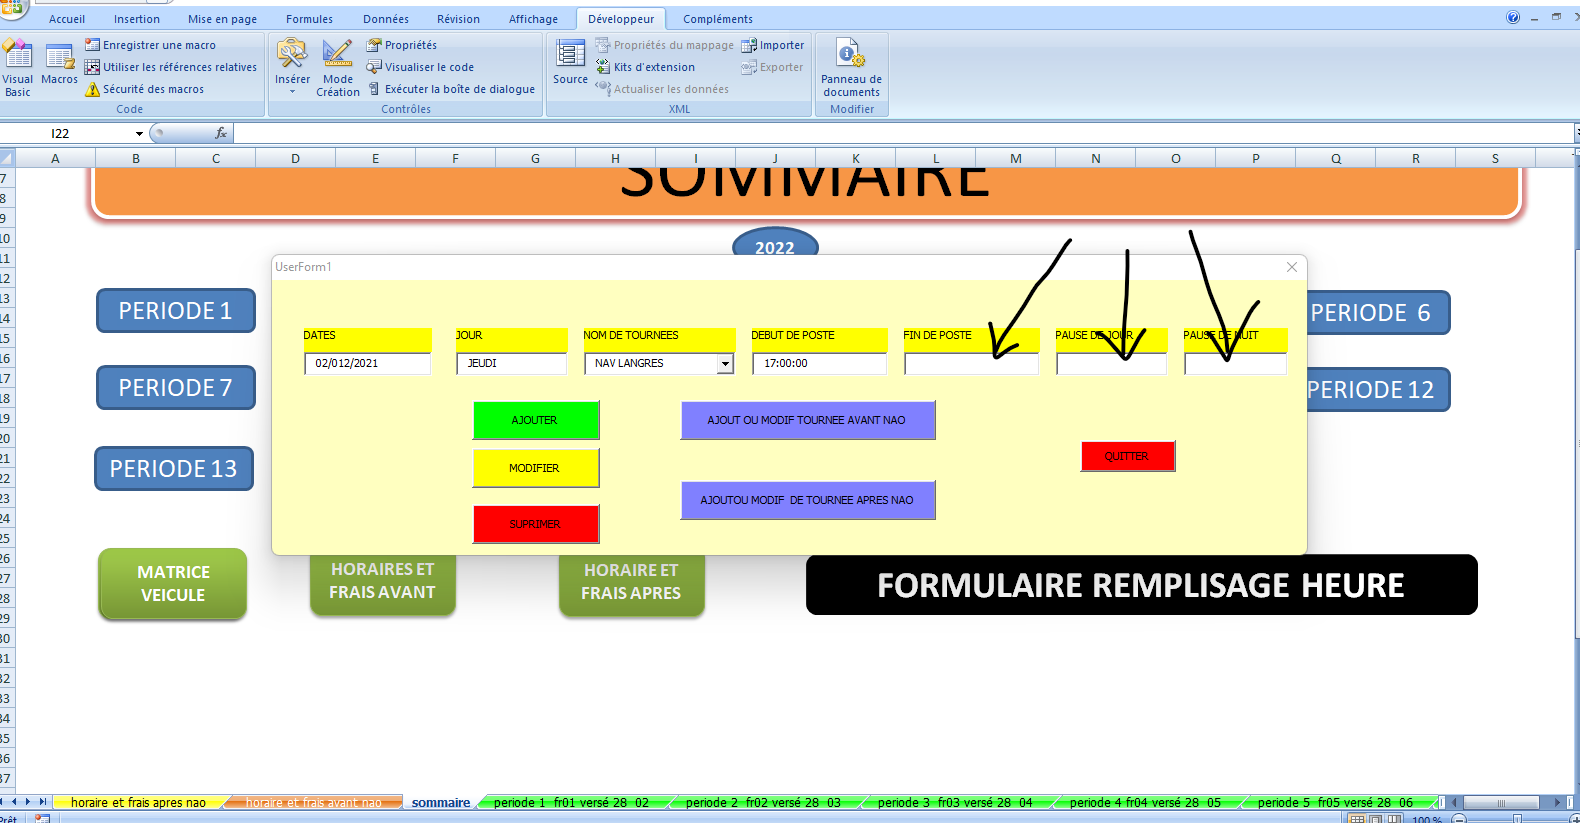
Task: Click the FIN DE POSTE field
Action: (x=971, y=364)
